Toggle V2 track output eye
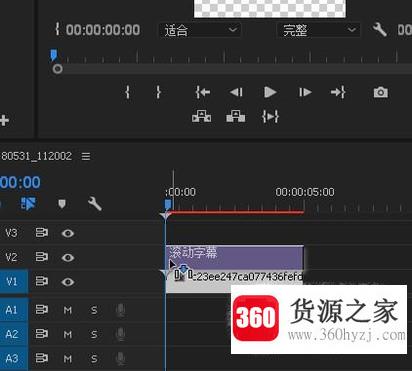This screenshot has width=412, height=371. point(68,257)
